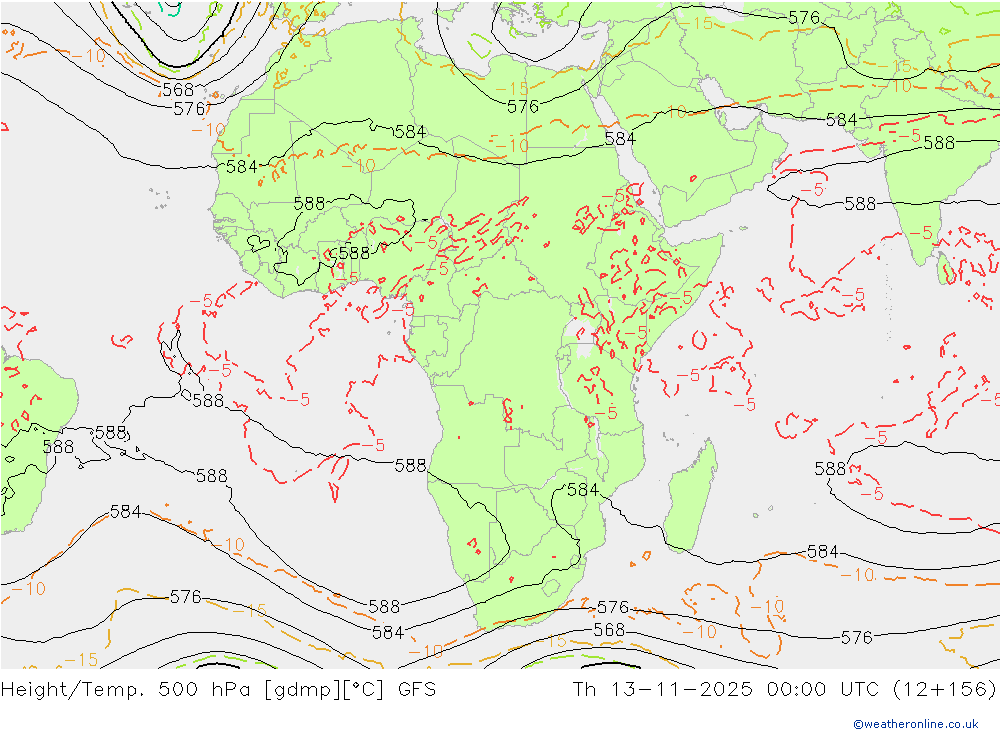Click the 568 contour label south of South Africa

(x=608, y=630)
